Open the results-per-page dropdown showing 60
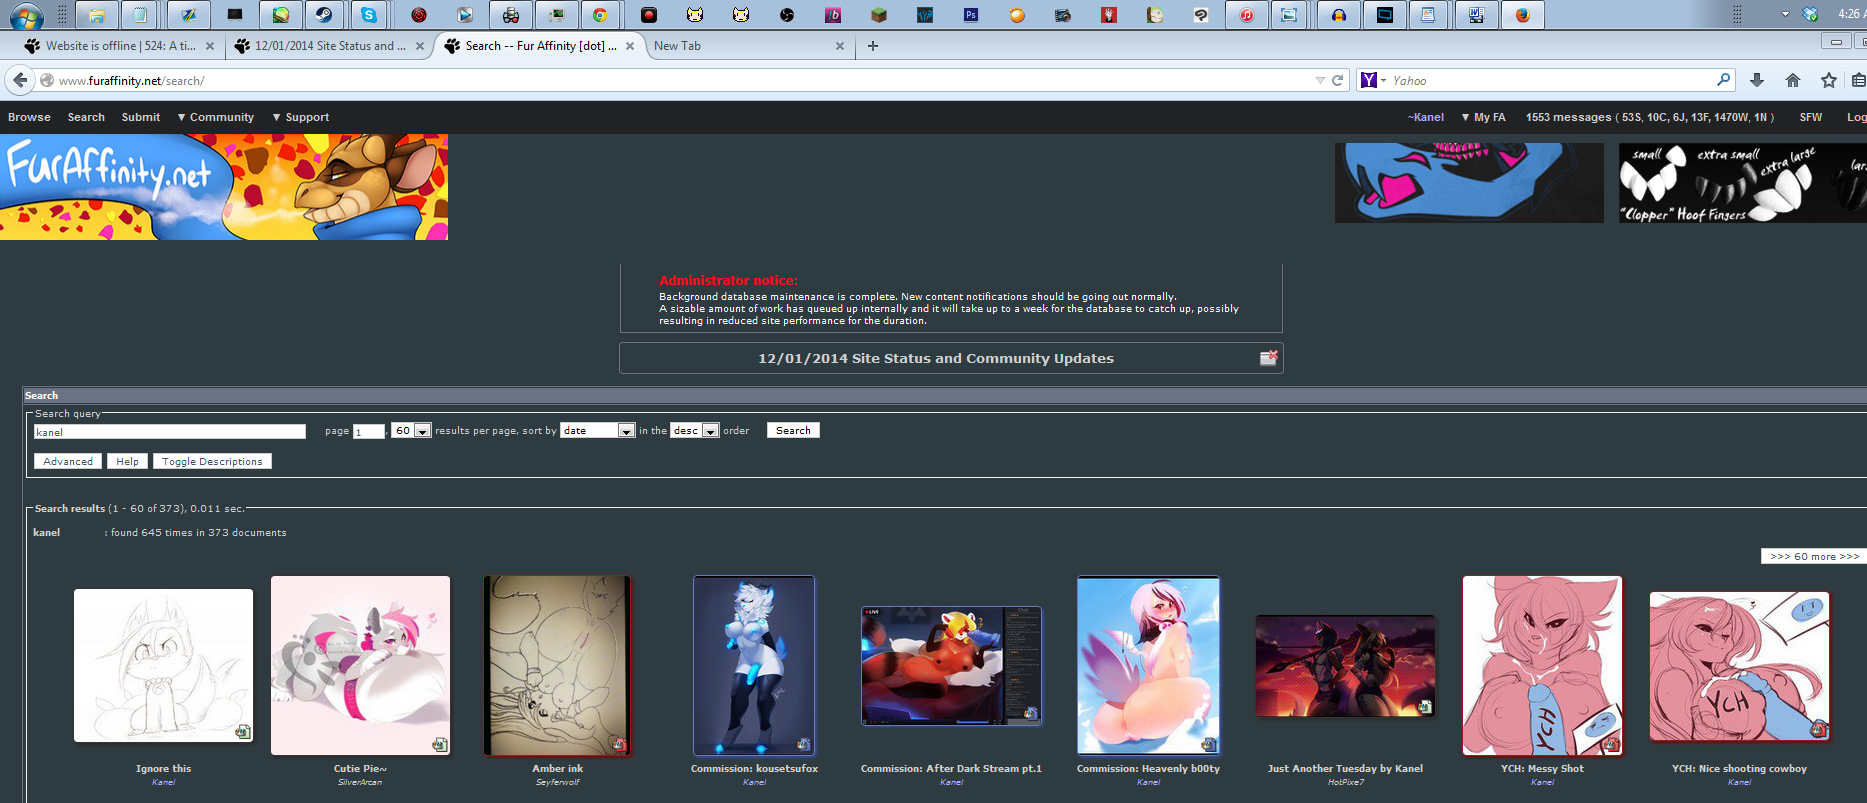The image size is (1867, 803). tap(411, 430)
